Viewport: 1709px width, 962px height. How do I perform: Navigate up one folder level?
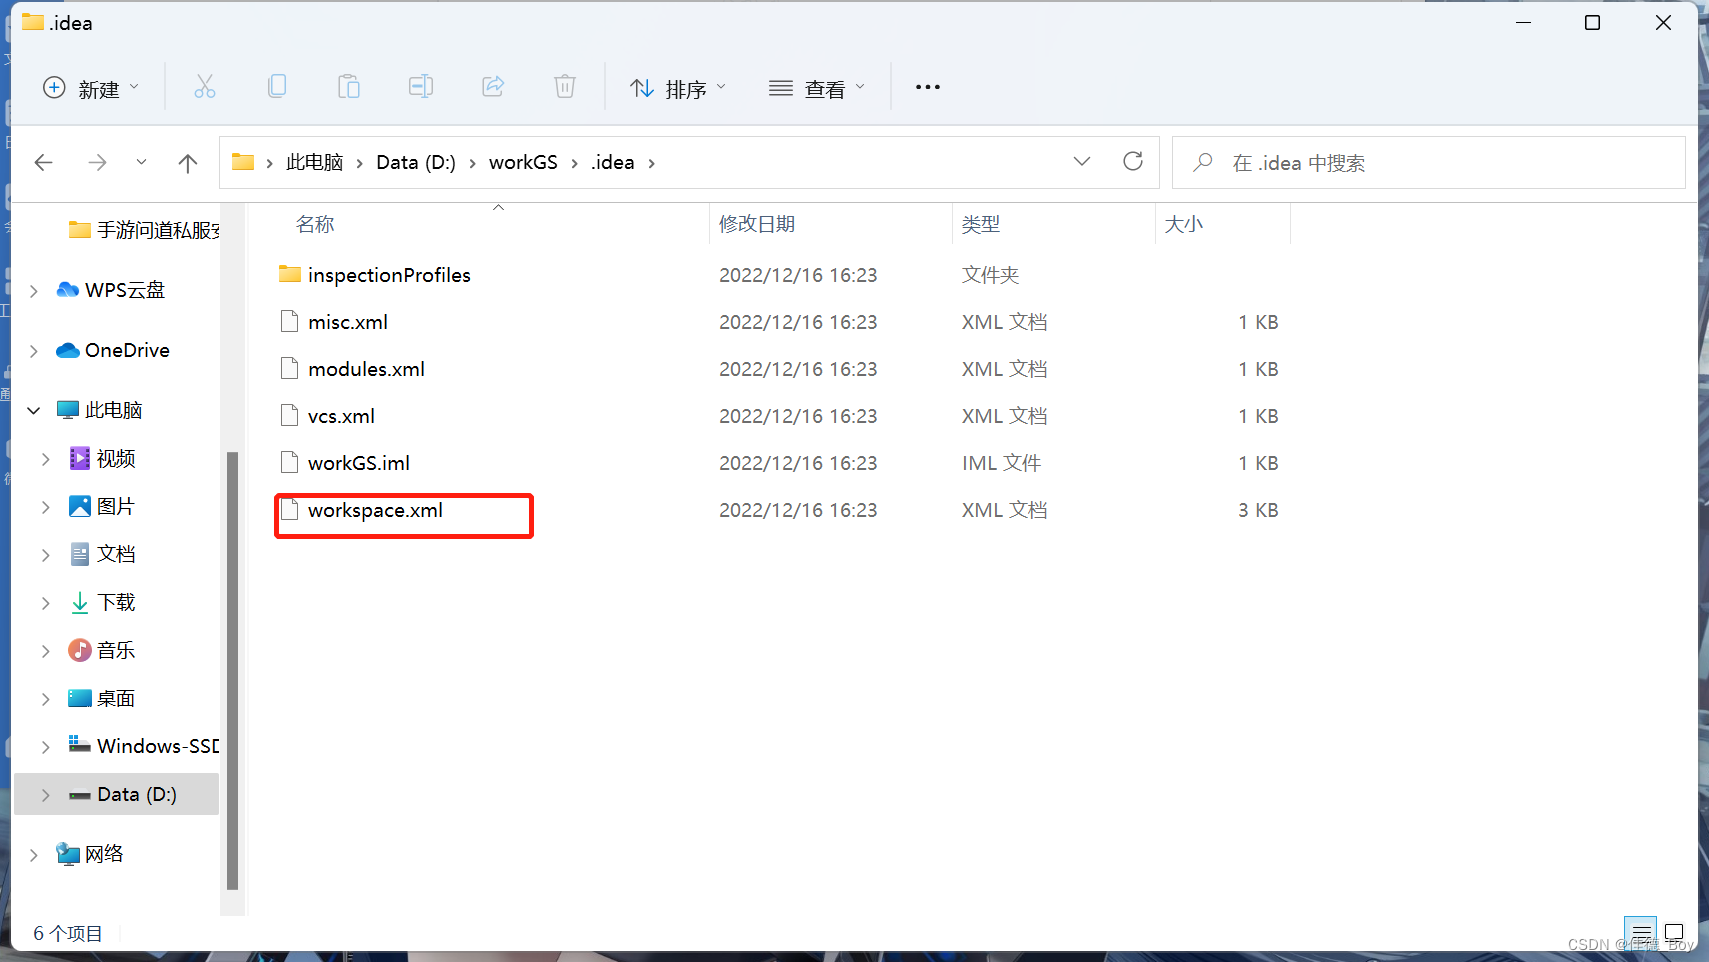tap(188, 162)
